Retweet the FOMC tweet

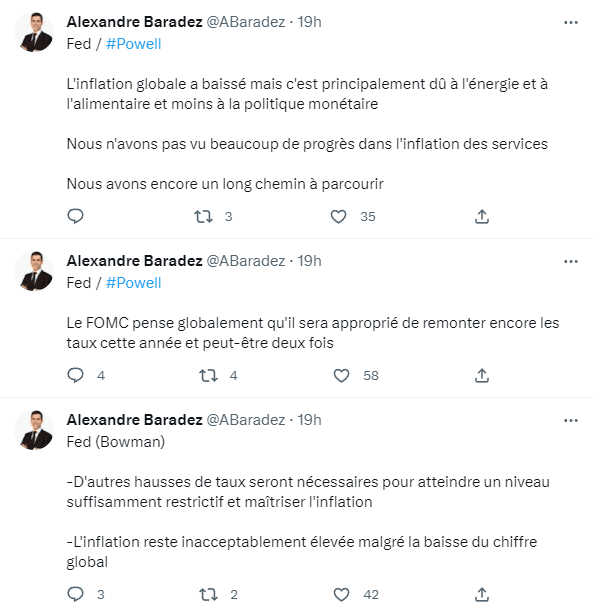coord(208,376)
